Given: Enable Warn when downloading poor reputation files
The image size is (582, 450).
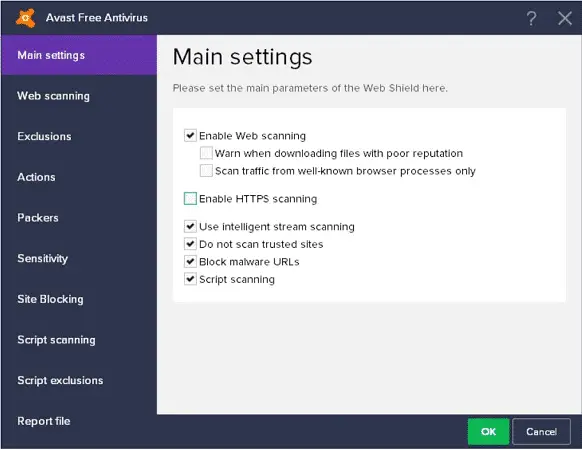Looking at the screenshot, I should point(206,153).
